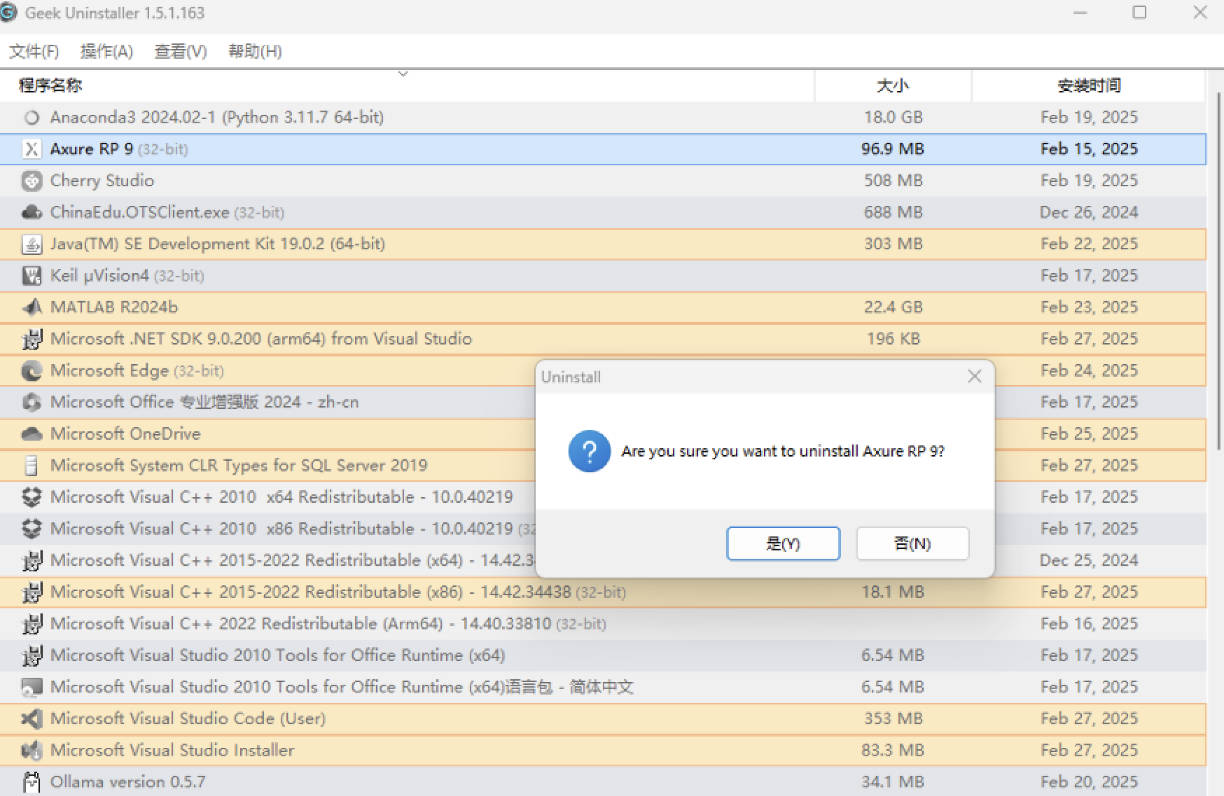Select the Cherry Studio name
Viewport: 1224px width, 796px height.
pos(102,181)
